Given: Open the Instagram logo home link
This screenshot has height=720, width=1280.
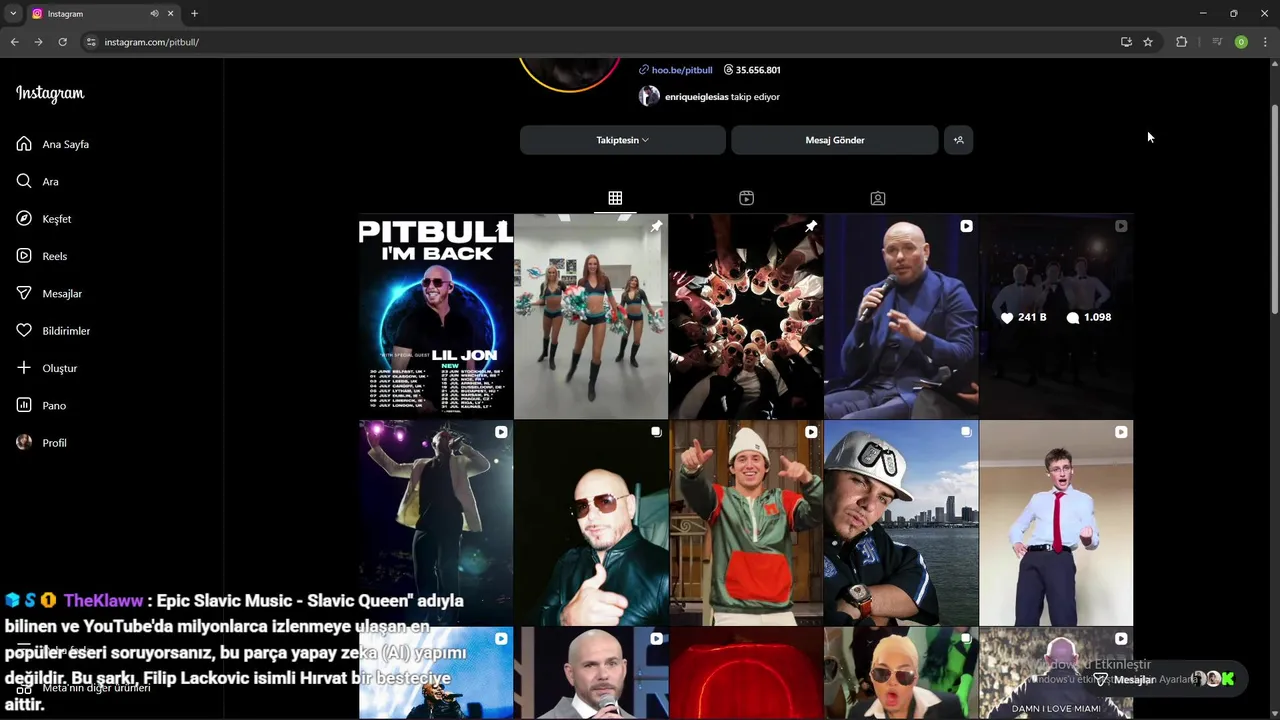Looking at the screenshot, I should [50, 94].
